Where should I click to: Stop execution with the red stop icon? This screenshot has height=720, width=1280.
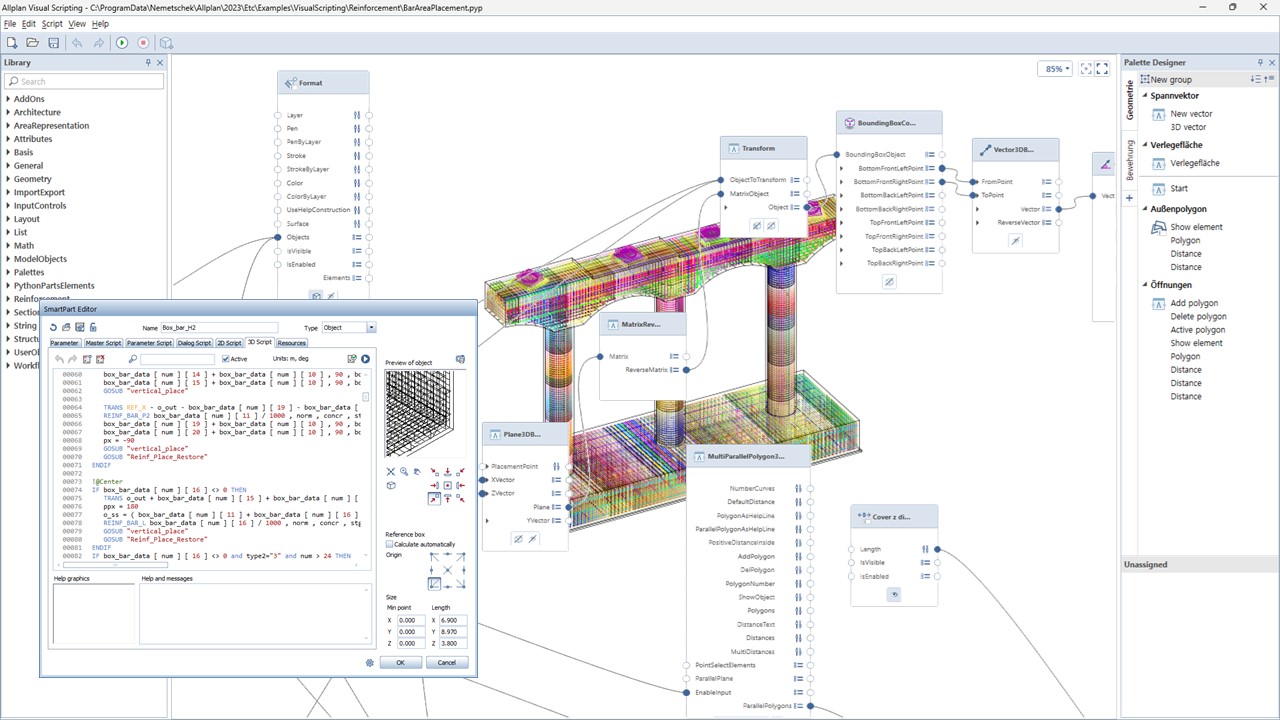[x=143, y=43]
